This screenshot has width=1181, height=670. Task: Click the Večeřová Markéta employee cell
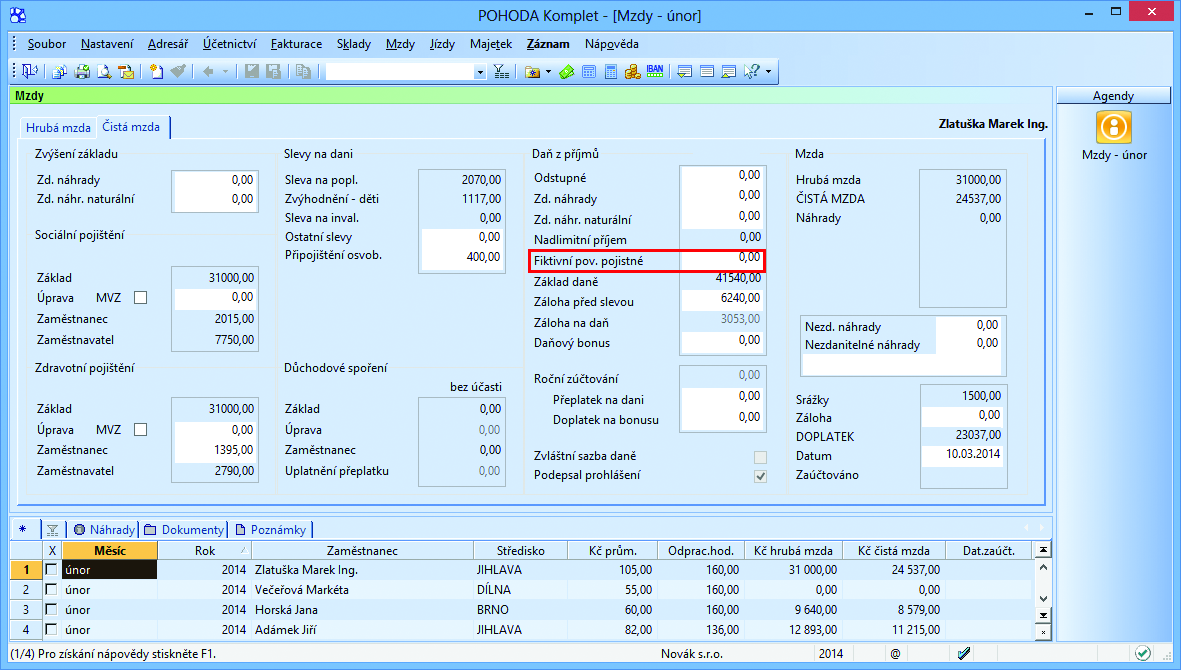362,589
